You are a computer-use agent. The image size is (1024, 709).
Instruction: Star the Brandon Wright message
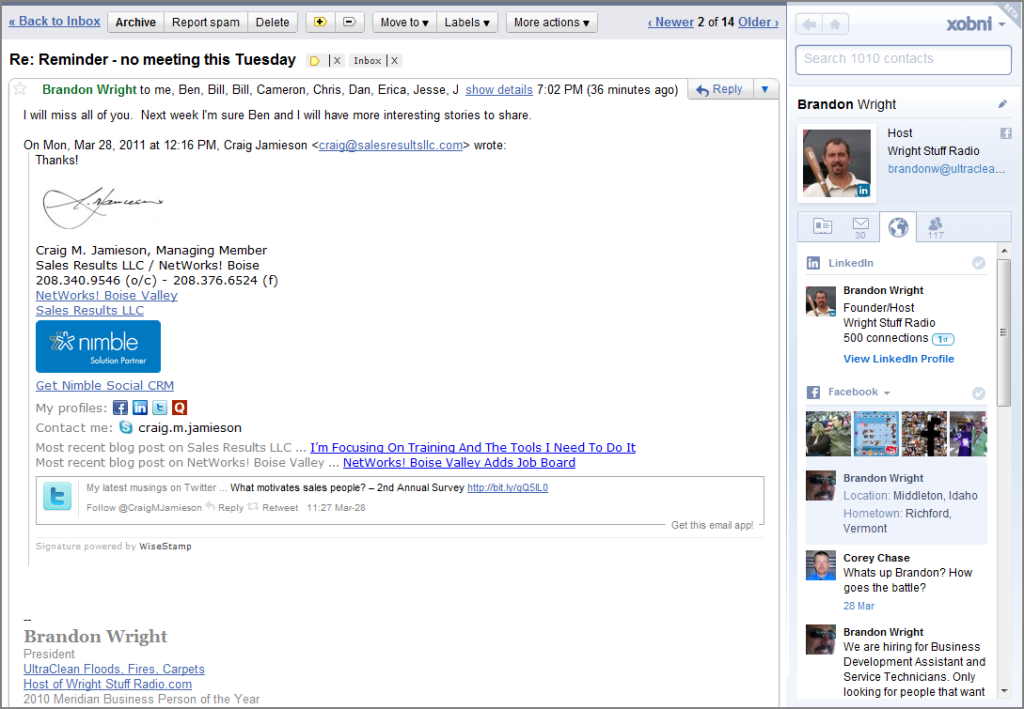coord(20,89)
